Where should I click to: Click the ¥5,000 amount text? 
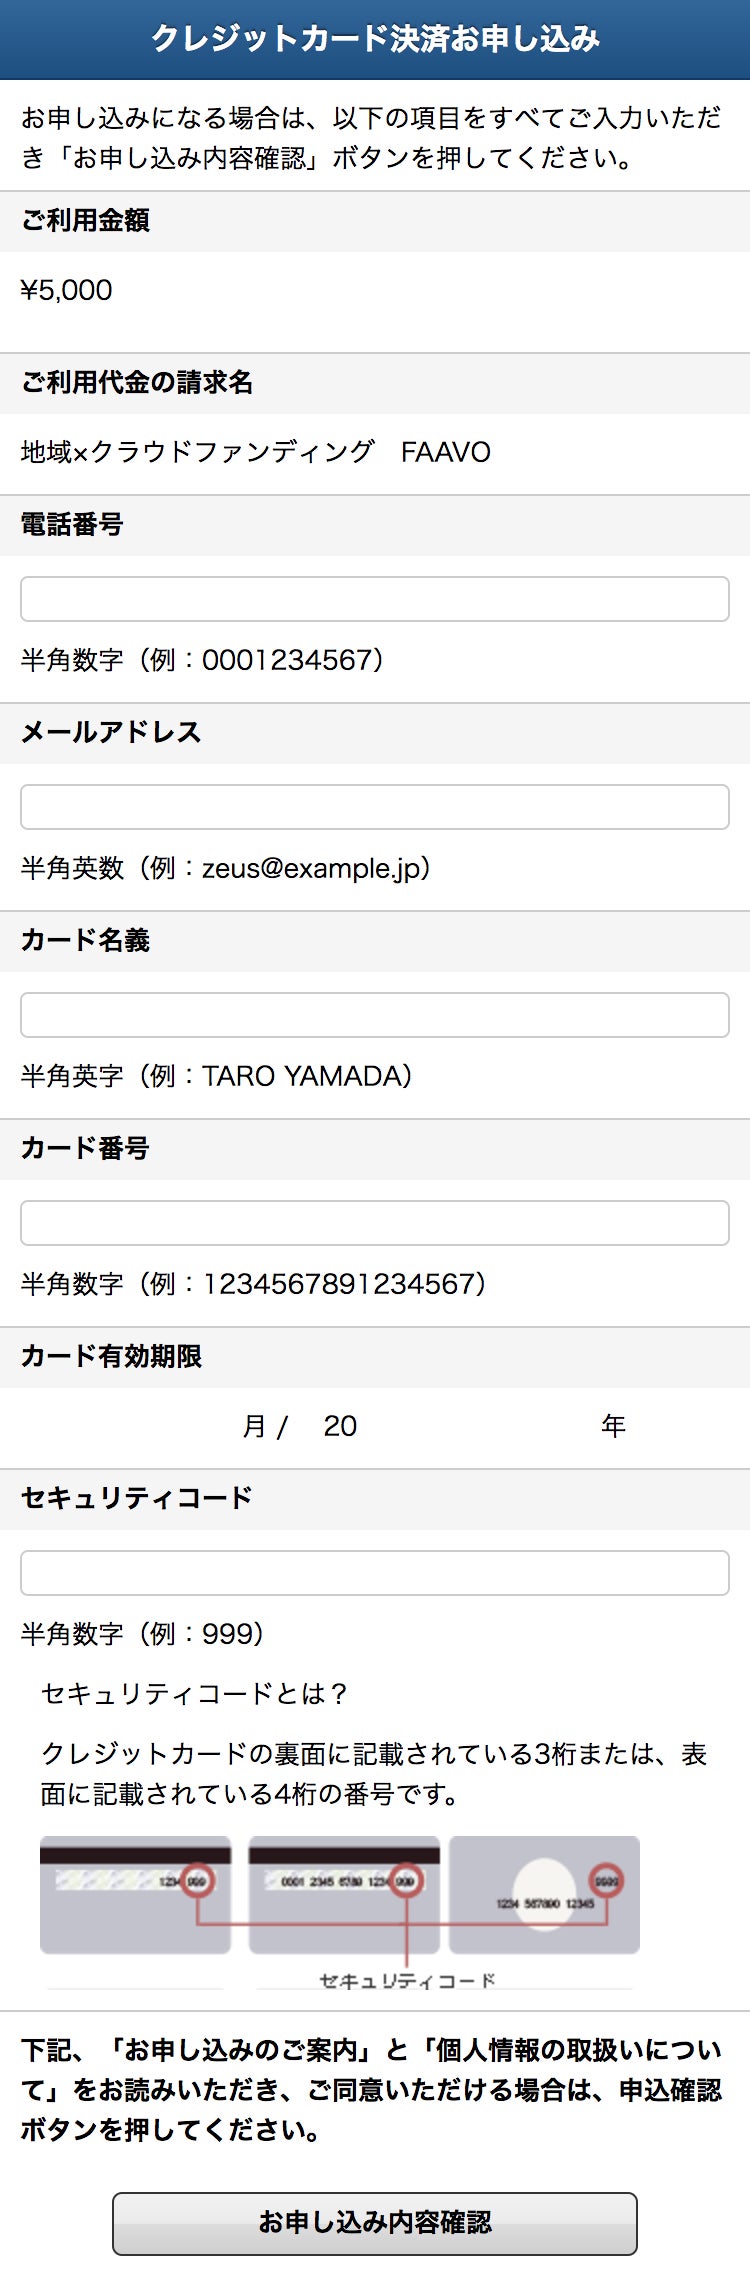pyautogui.click(x=67, y=290)
